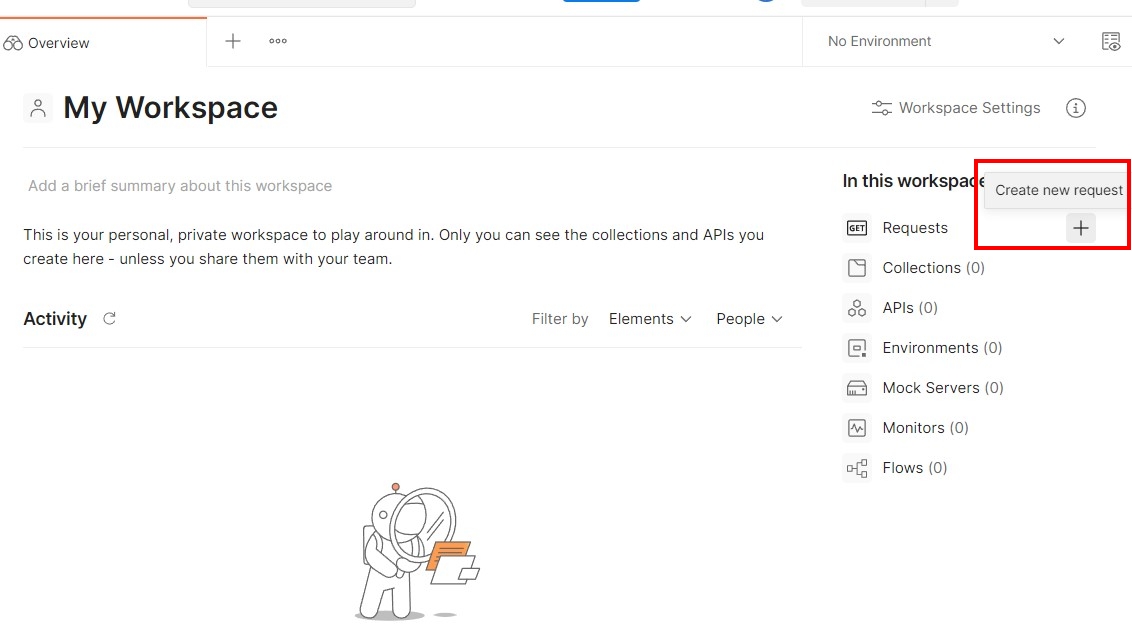
Task: Open Environments (0) in workspace
Action: (x=941, y=348)
